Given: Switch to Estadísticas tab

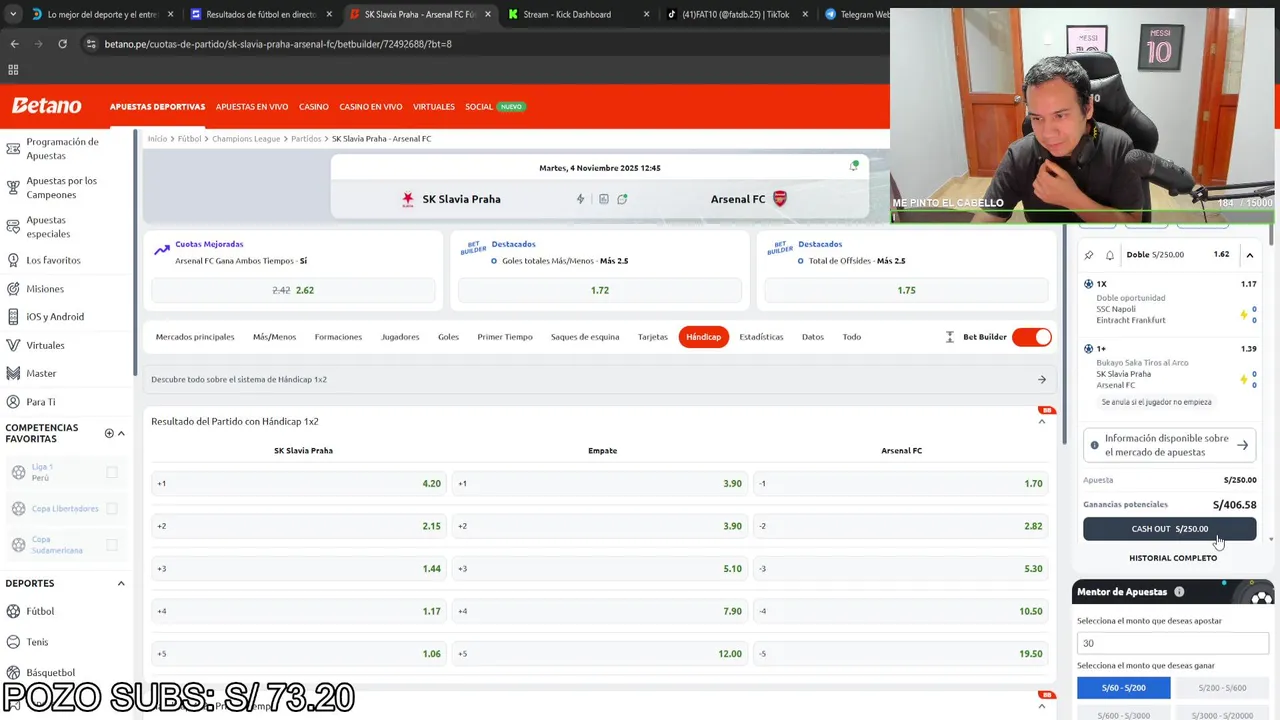Looking at the screenshot, I should 761,337.
